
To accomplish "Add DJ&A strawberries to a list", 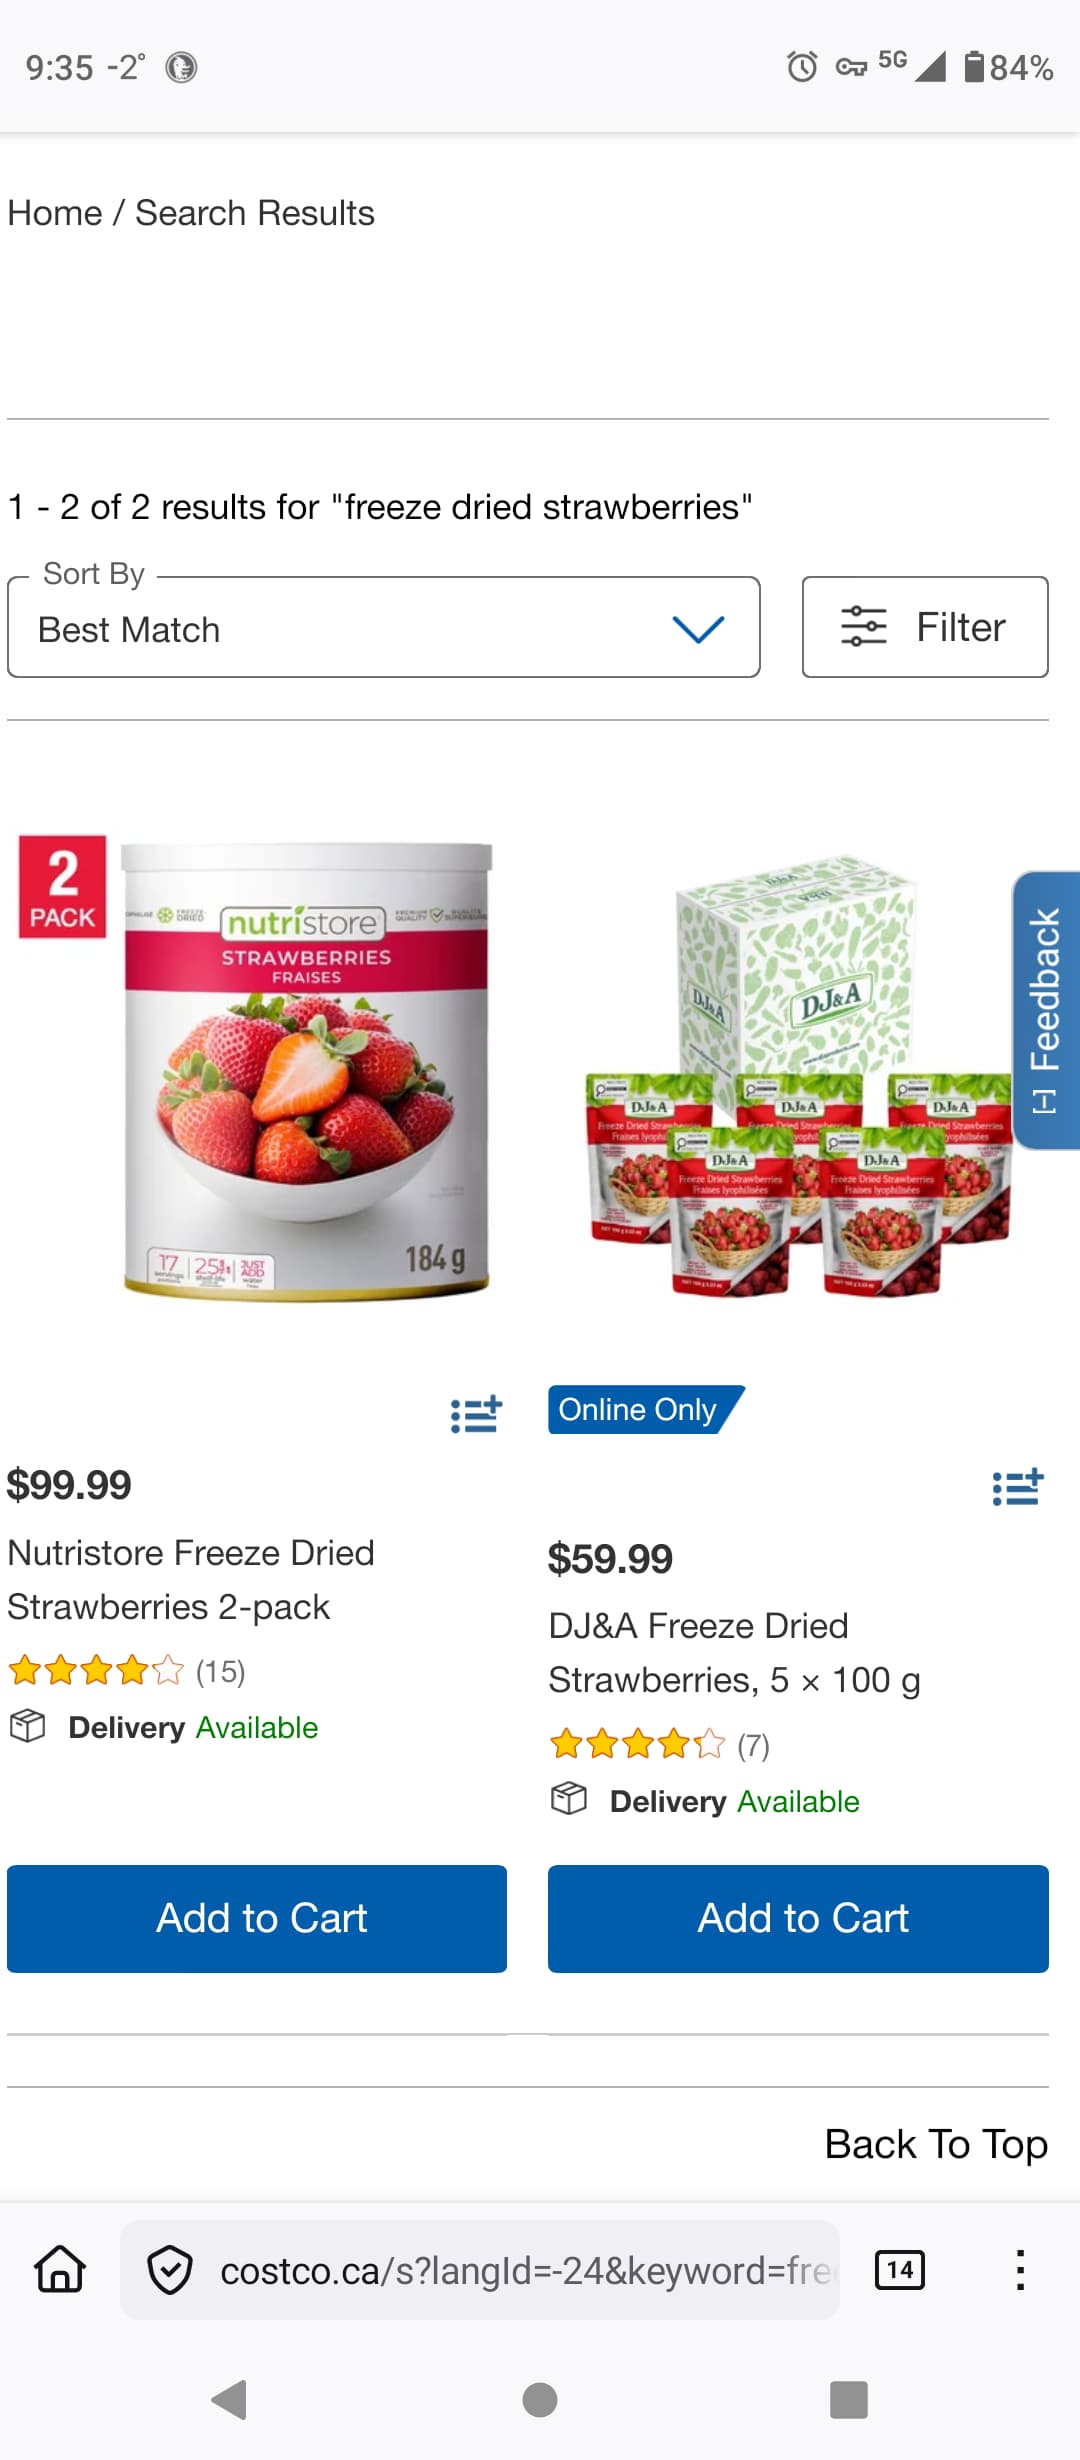I will [1018, 1487].
